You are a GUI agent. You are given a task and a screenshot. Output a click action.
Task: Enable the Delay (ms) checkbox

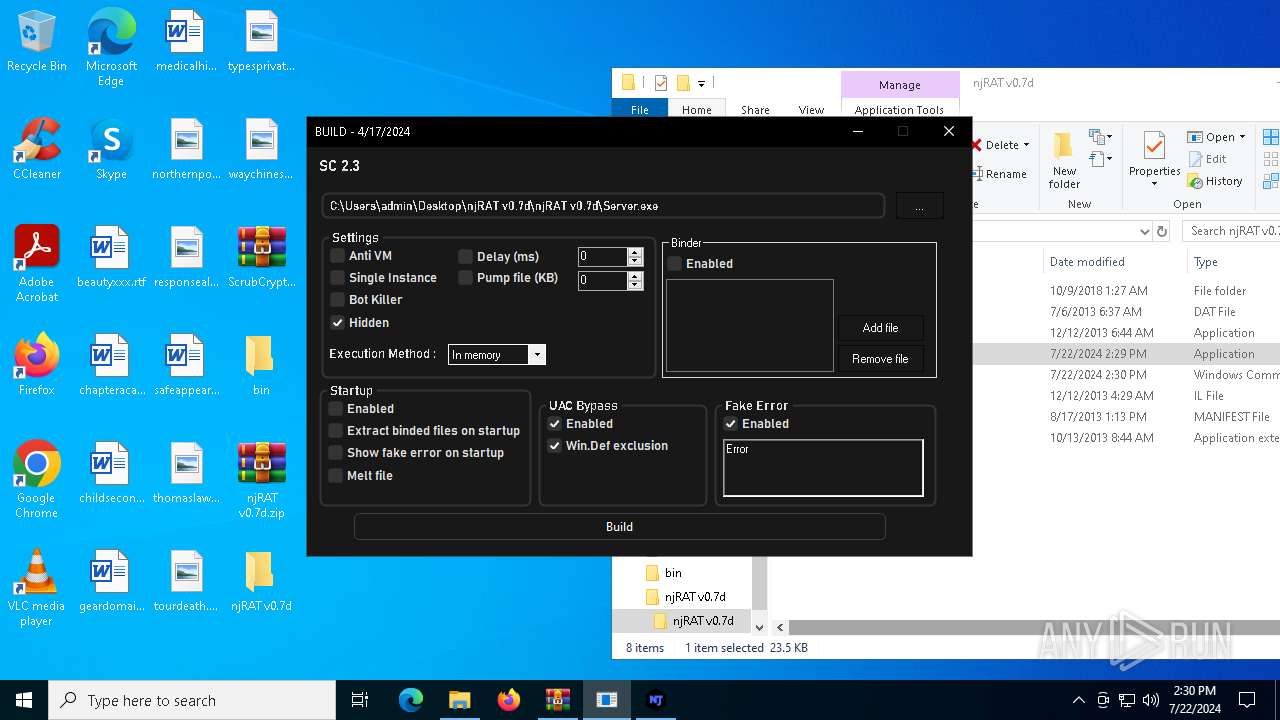[x=466, y=257]
